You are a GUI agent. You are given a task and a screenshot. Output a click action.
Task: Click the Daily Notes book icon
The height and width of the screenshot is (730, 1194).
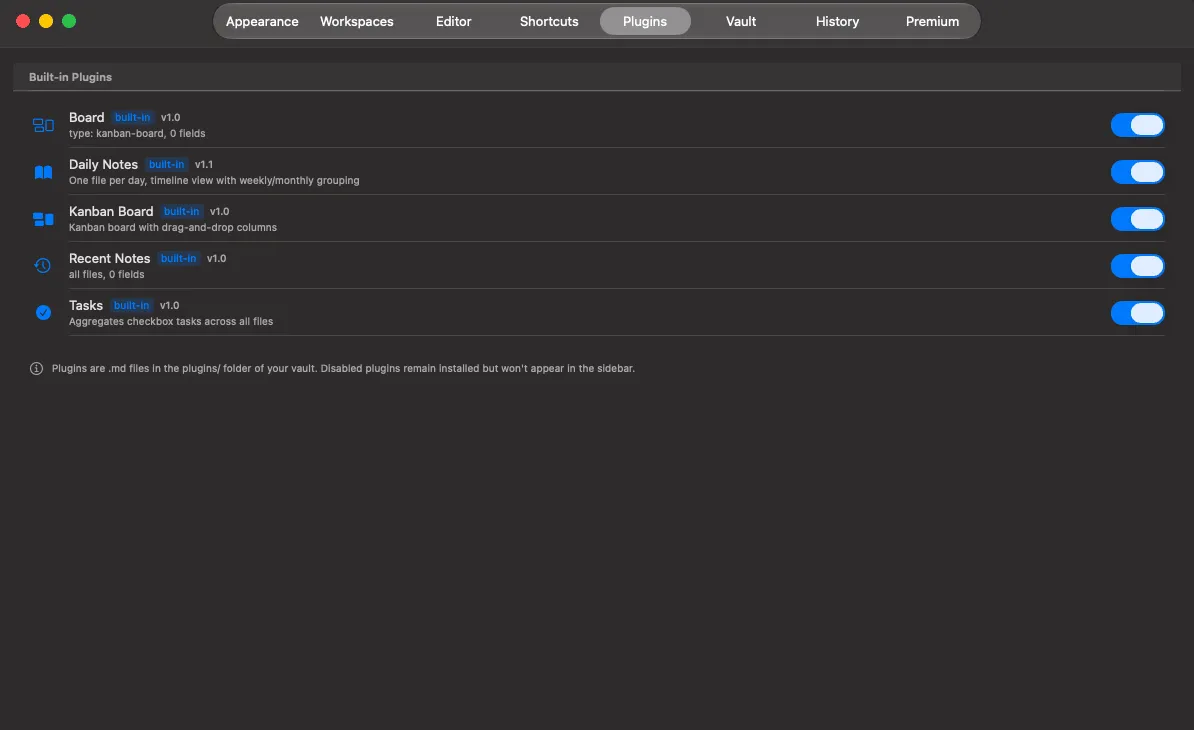coord(43,173)
